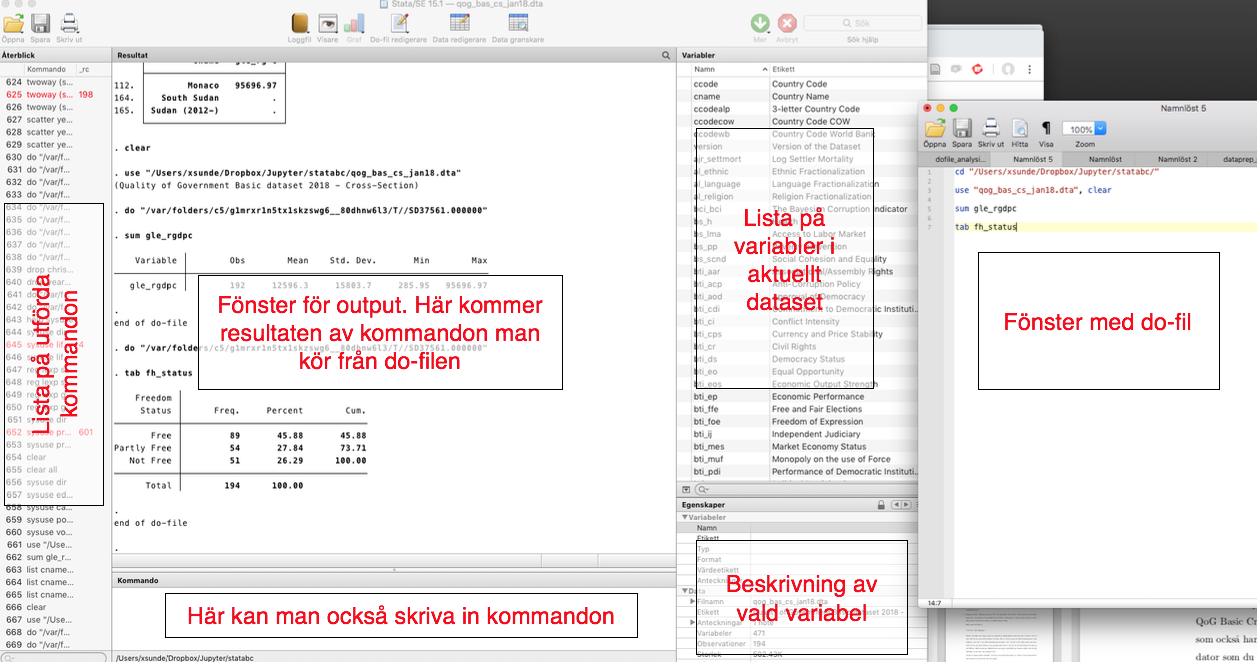Viewport: 1257px width, 662px height.
Task: Open the Data granskare browser
Action: (518, 24)
